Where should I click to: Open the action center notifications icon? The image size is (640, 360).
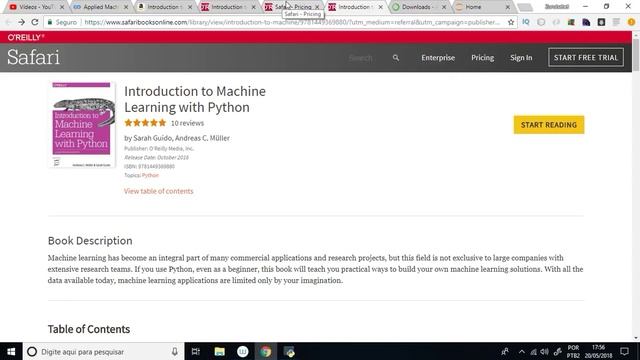point(624,351)
